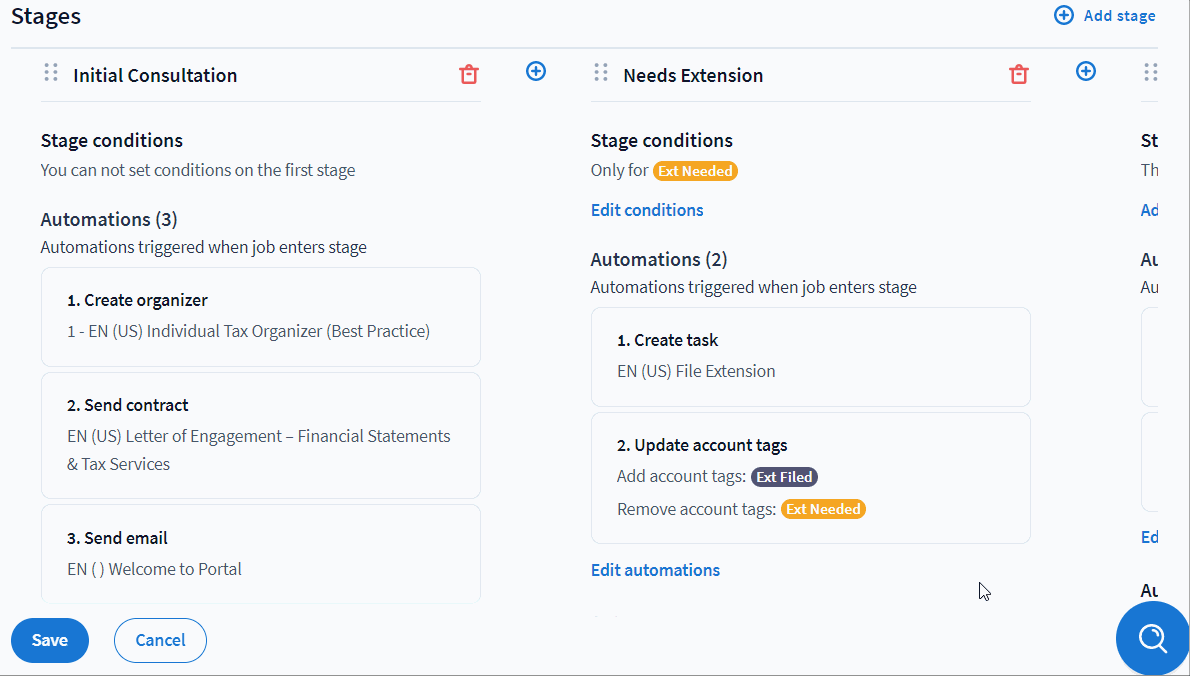Click the Ext Filed tag badge
The image size is (1190, 676).
coord(784,477)
